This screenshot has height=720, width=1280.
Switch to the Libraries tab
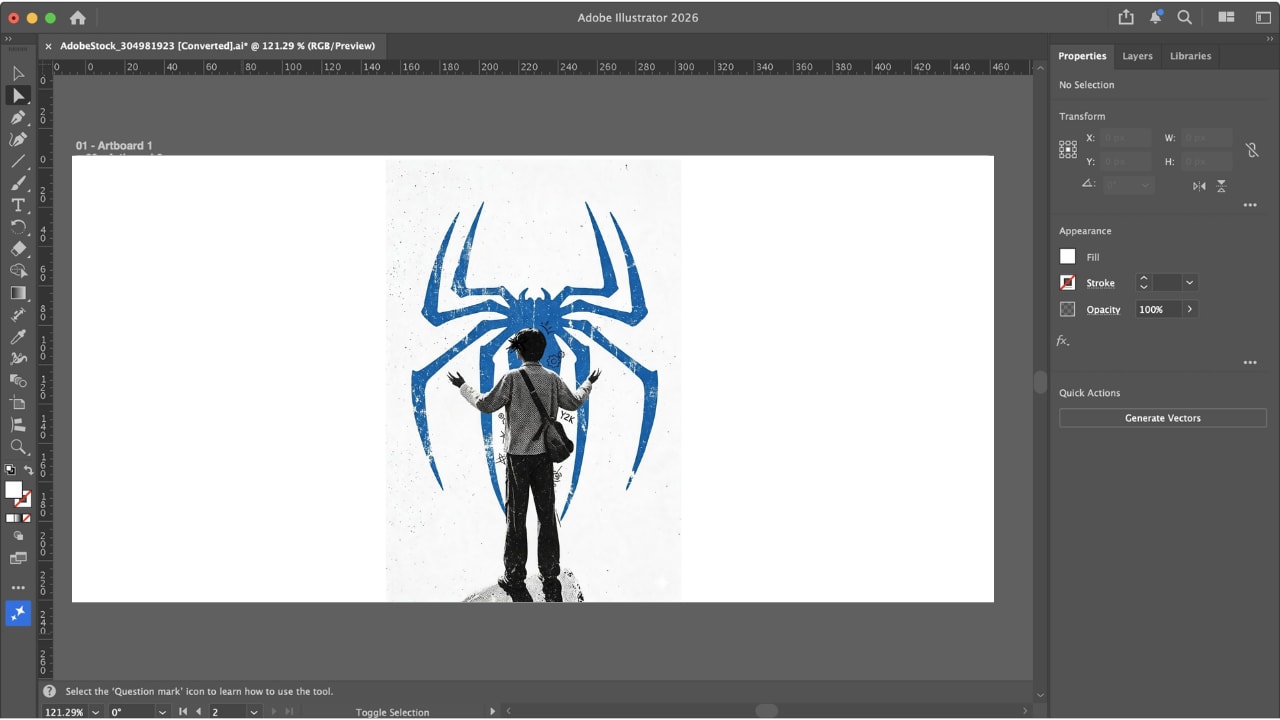1190,56
